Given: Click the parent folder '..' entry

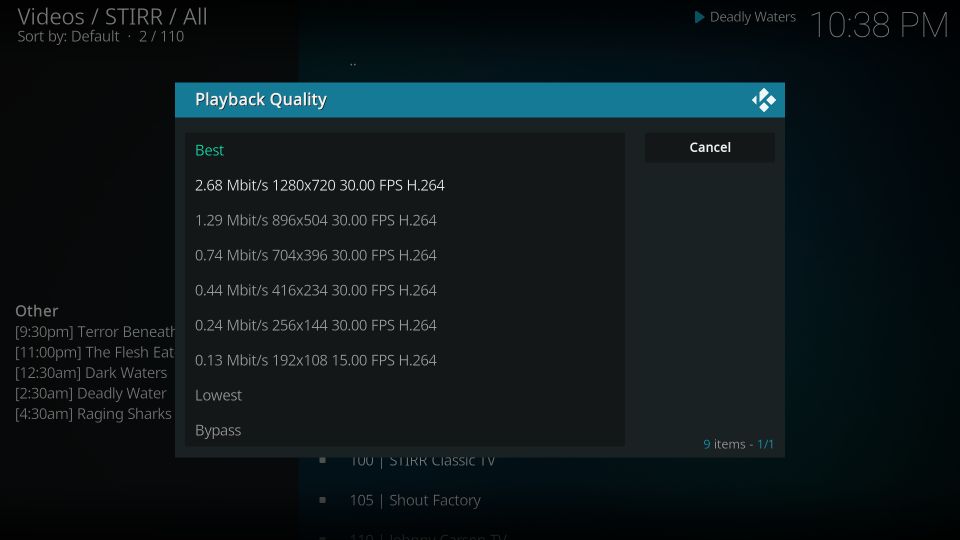Looking at the screenshot, I should click(353, 62).
